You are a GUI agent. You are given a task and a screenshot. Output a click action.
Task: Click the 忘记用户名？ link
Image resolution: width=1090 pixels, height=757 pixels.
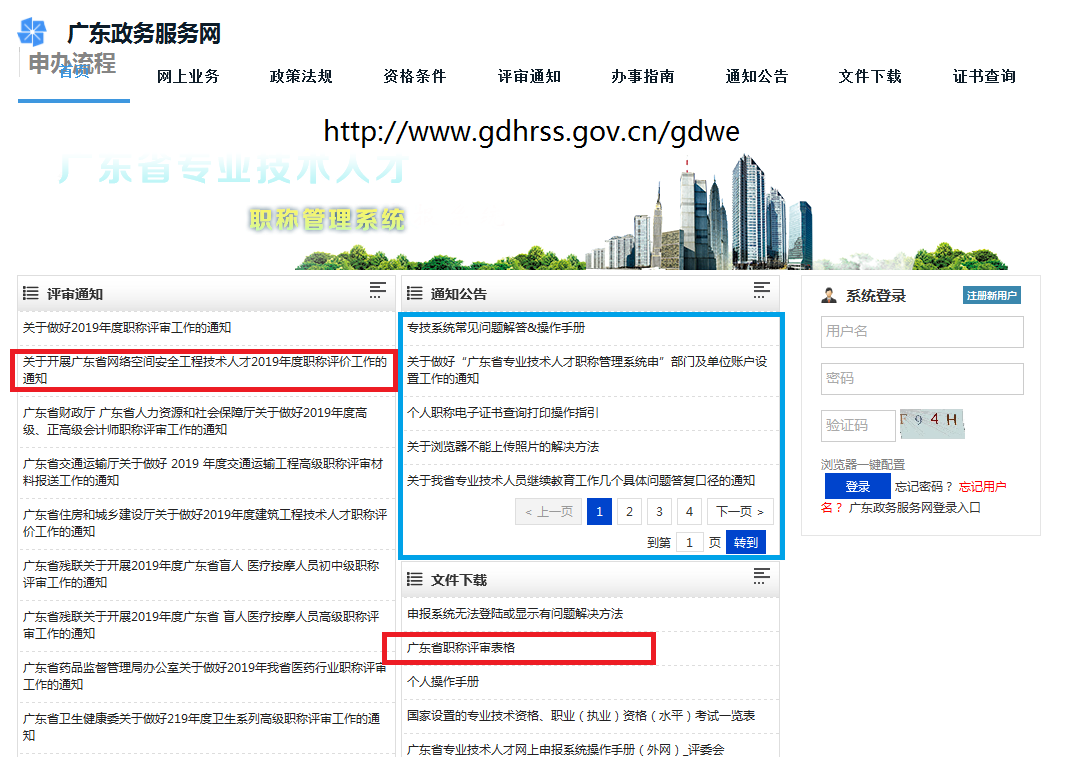[982, 487]
